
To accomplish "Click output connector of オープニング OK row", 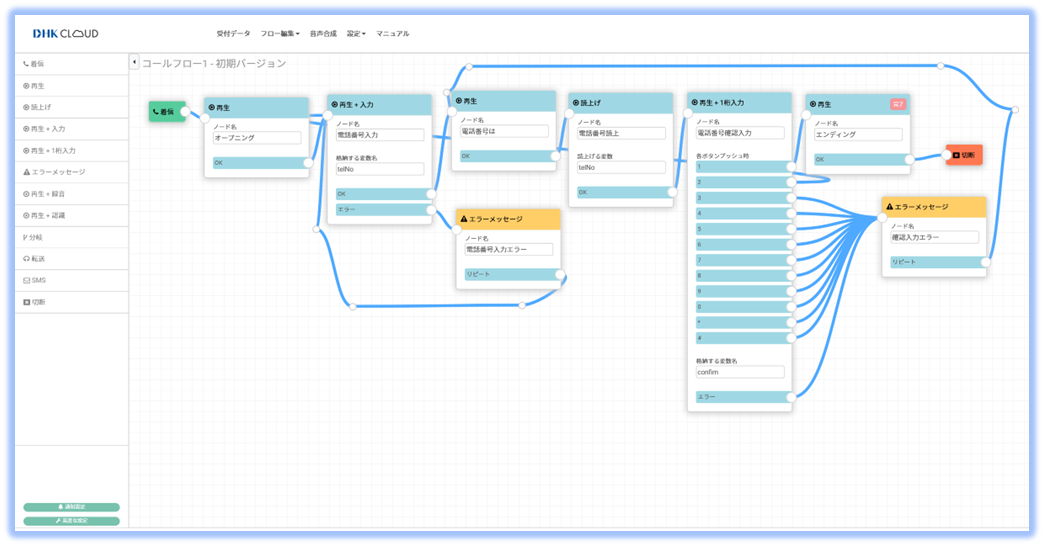I will [x=308, y=163].
